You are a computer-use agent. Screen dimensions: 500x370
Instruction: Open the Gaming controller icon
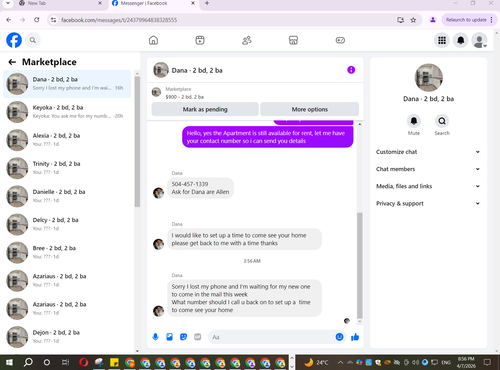[340, 40]
